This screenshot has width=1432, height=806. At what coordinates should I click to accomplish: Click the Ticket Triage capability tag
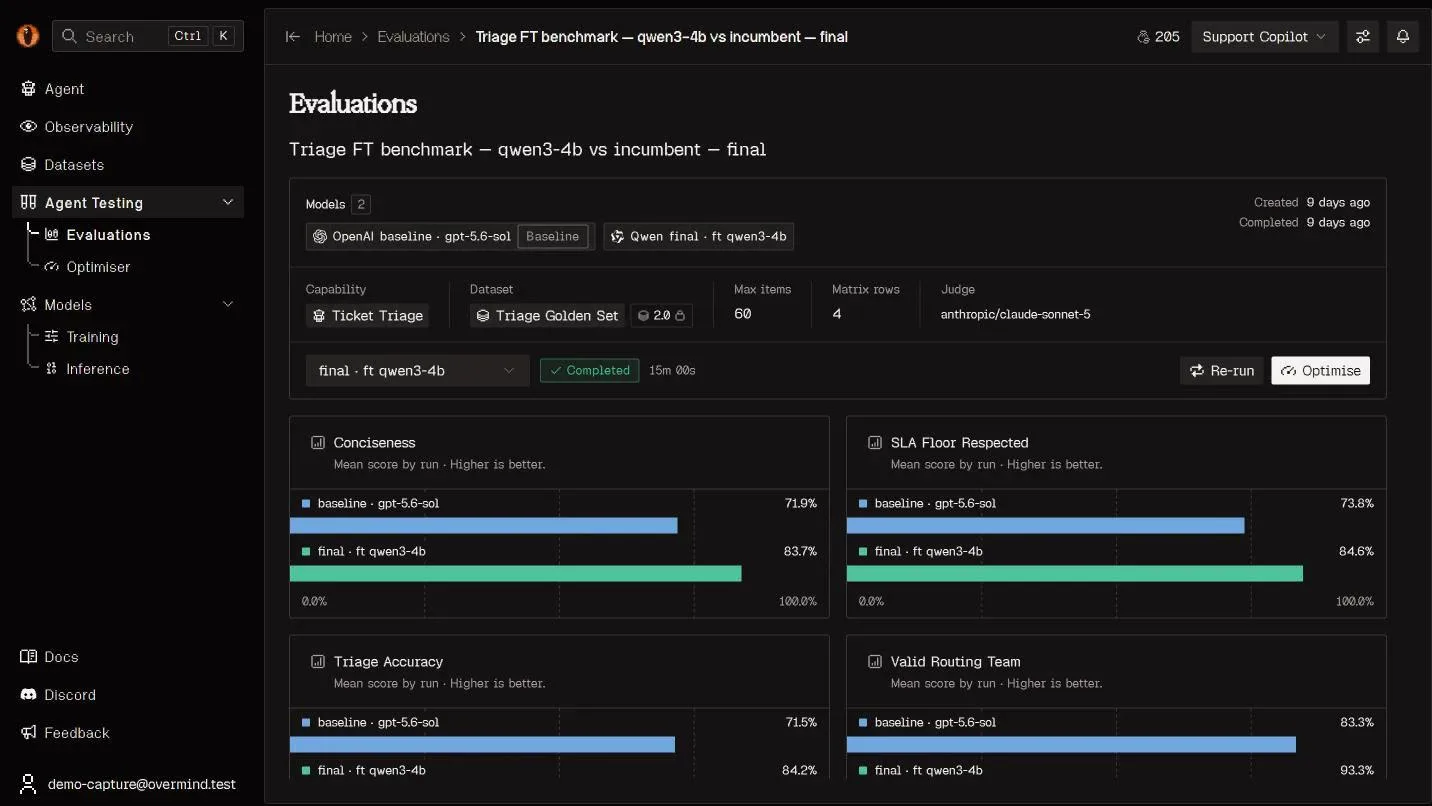pos(367,316)
